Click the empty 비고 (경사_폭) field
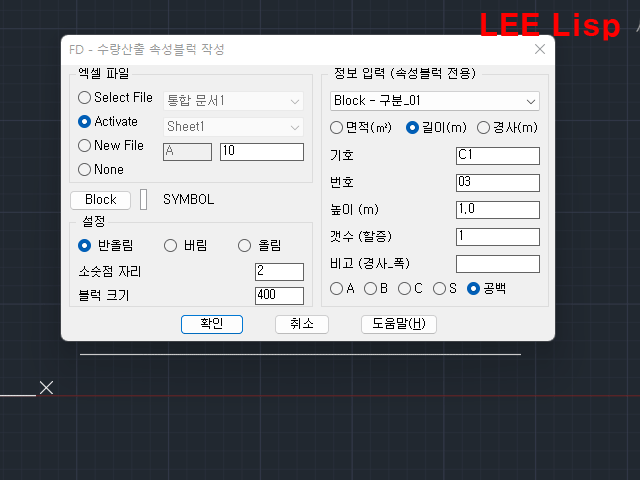 [498, 264]
